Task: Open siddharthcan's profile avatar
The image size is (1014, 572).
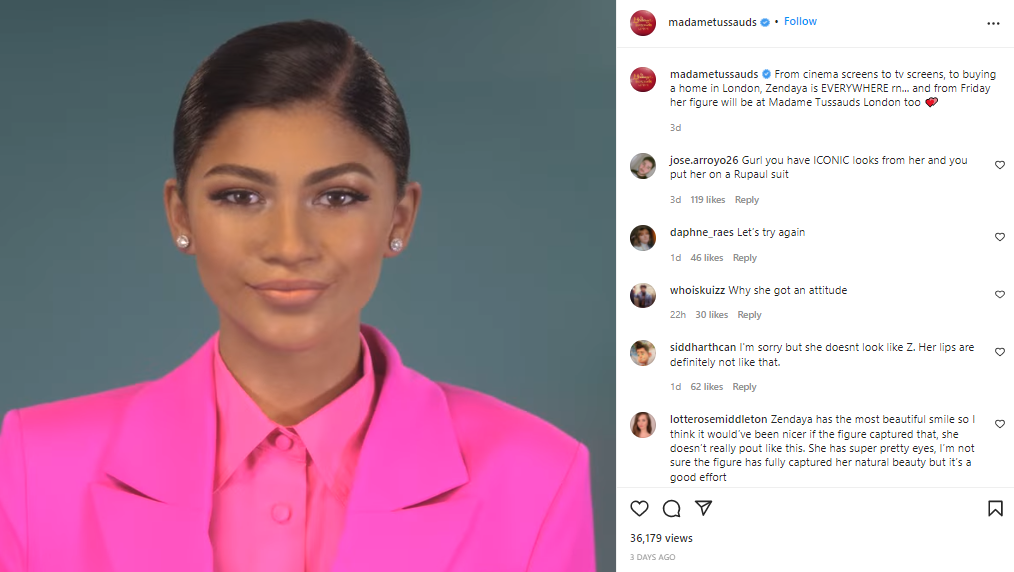Action: point(643,353)
